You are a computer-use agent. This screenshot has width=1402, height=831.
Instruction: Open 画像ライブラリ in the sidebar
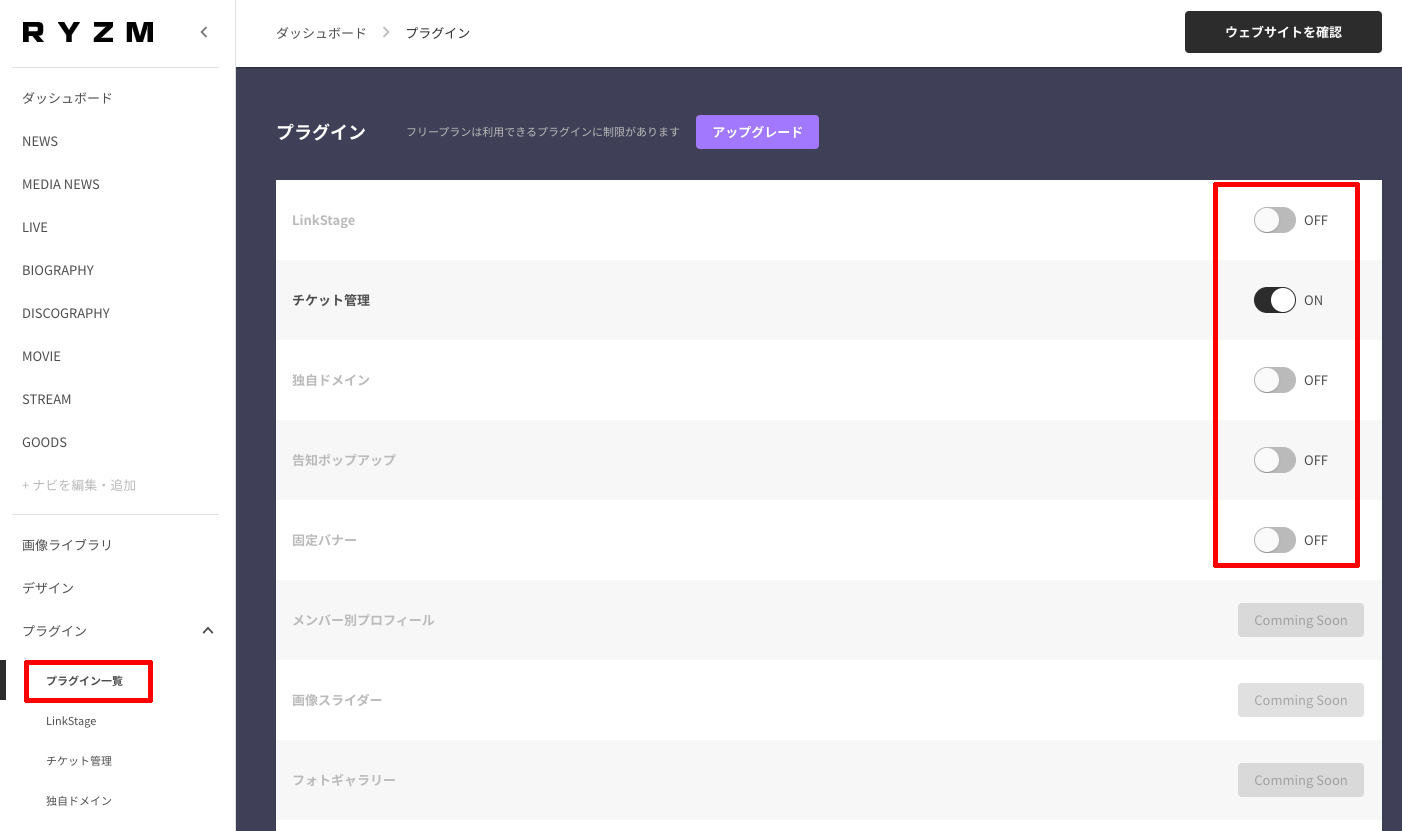tap(67, 545)
